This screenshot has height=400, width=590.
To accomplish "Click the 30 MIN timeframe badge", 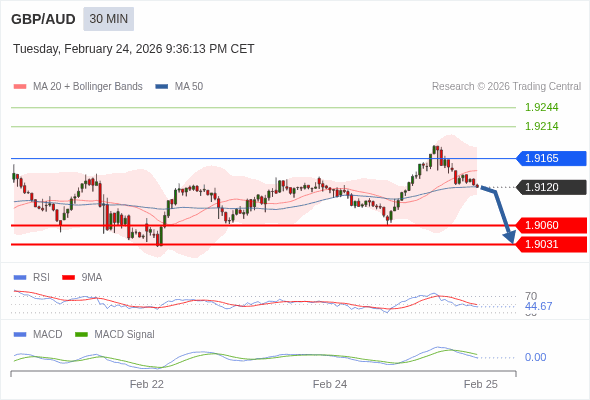I will pyautogui.click(x=108, y=19).
